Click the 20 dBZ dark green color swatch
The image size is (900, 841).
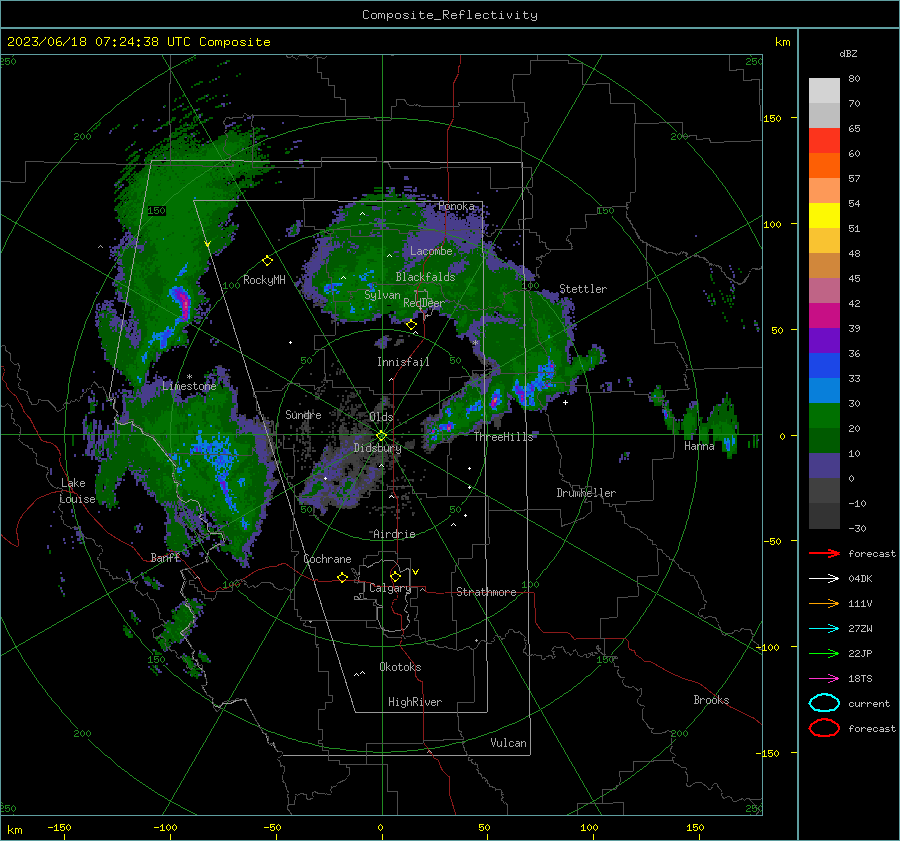coord(824,441)
